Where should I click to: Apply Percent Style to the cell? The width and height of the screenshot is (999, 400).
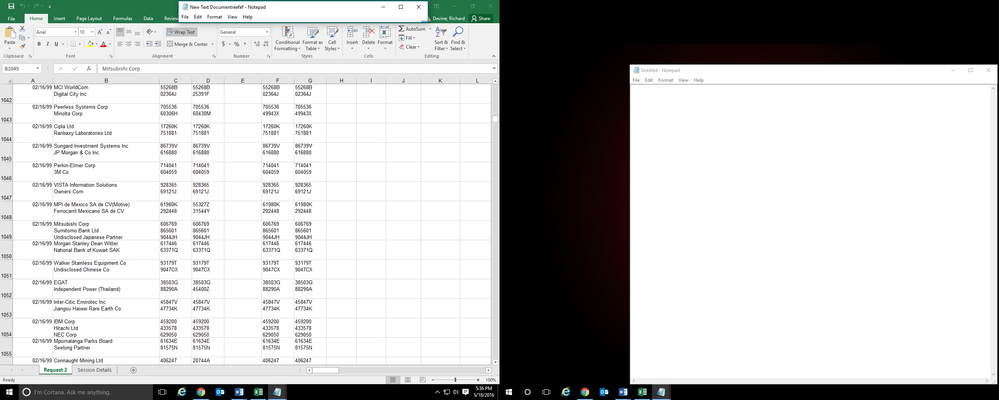point(236,44)
